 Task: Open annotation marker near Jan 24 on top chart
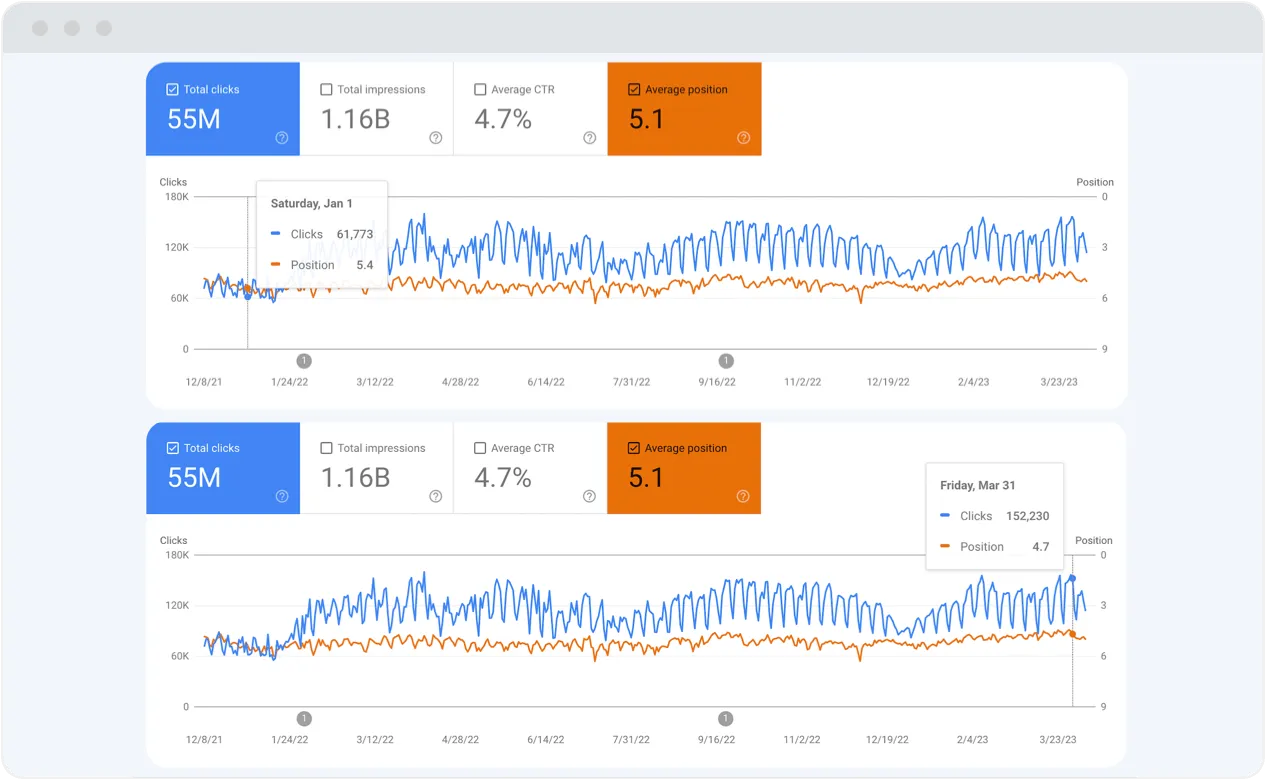pyautogui.click(x=304, y=360)
